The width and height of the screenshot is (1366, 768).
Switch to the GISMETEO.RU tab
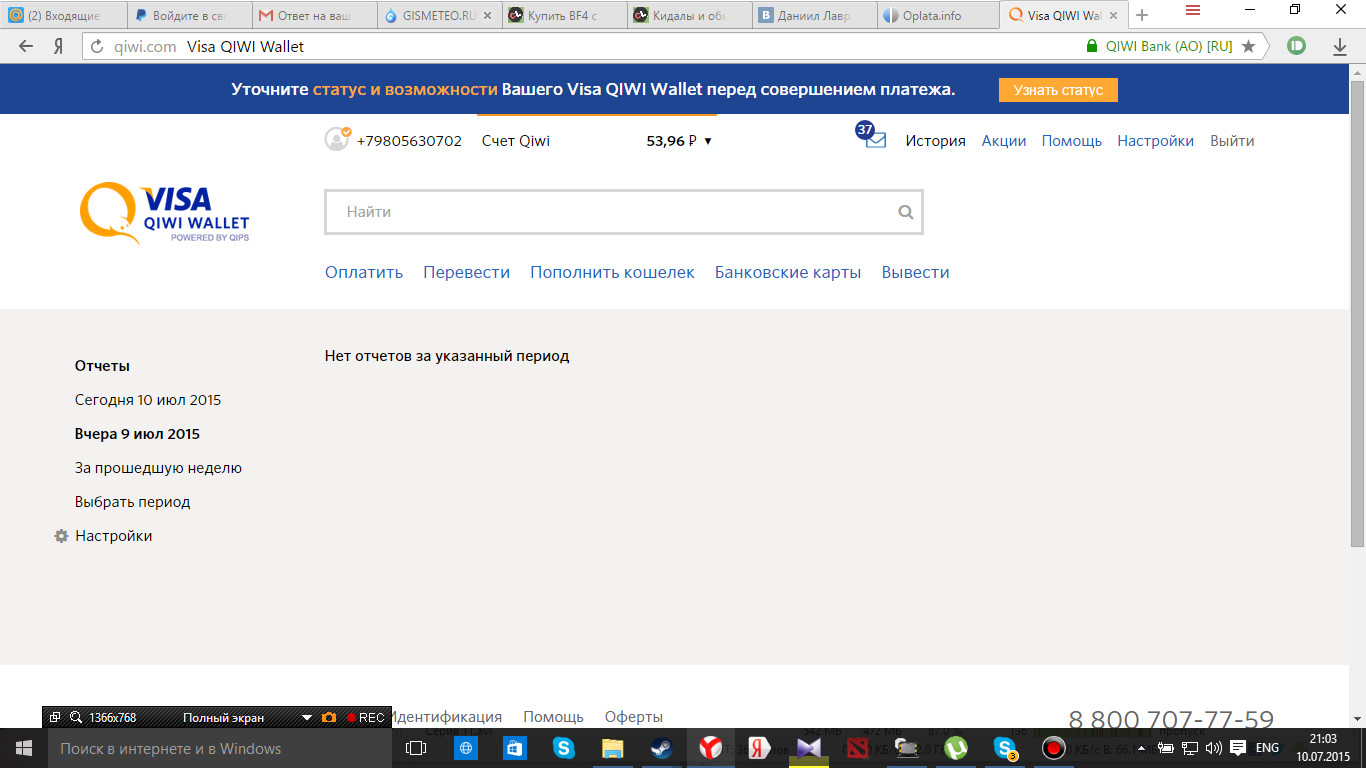(x=440, y=15)
